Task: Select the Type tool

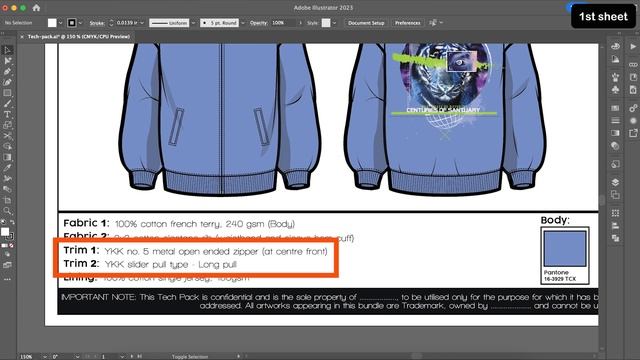Action: [7, 114]
